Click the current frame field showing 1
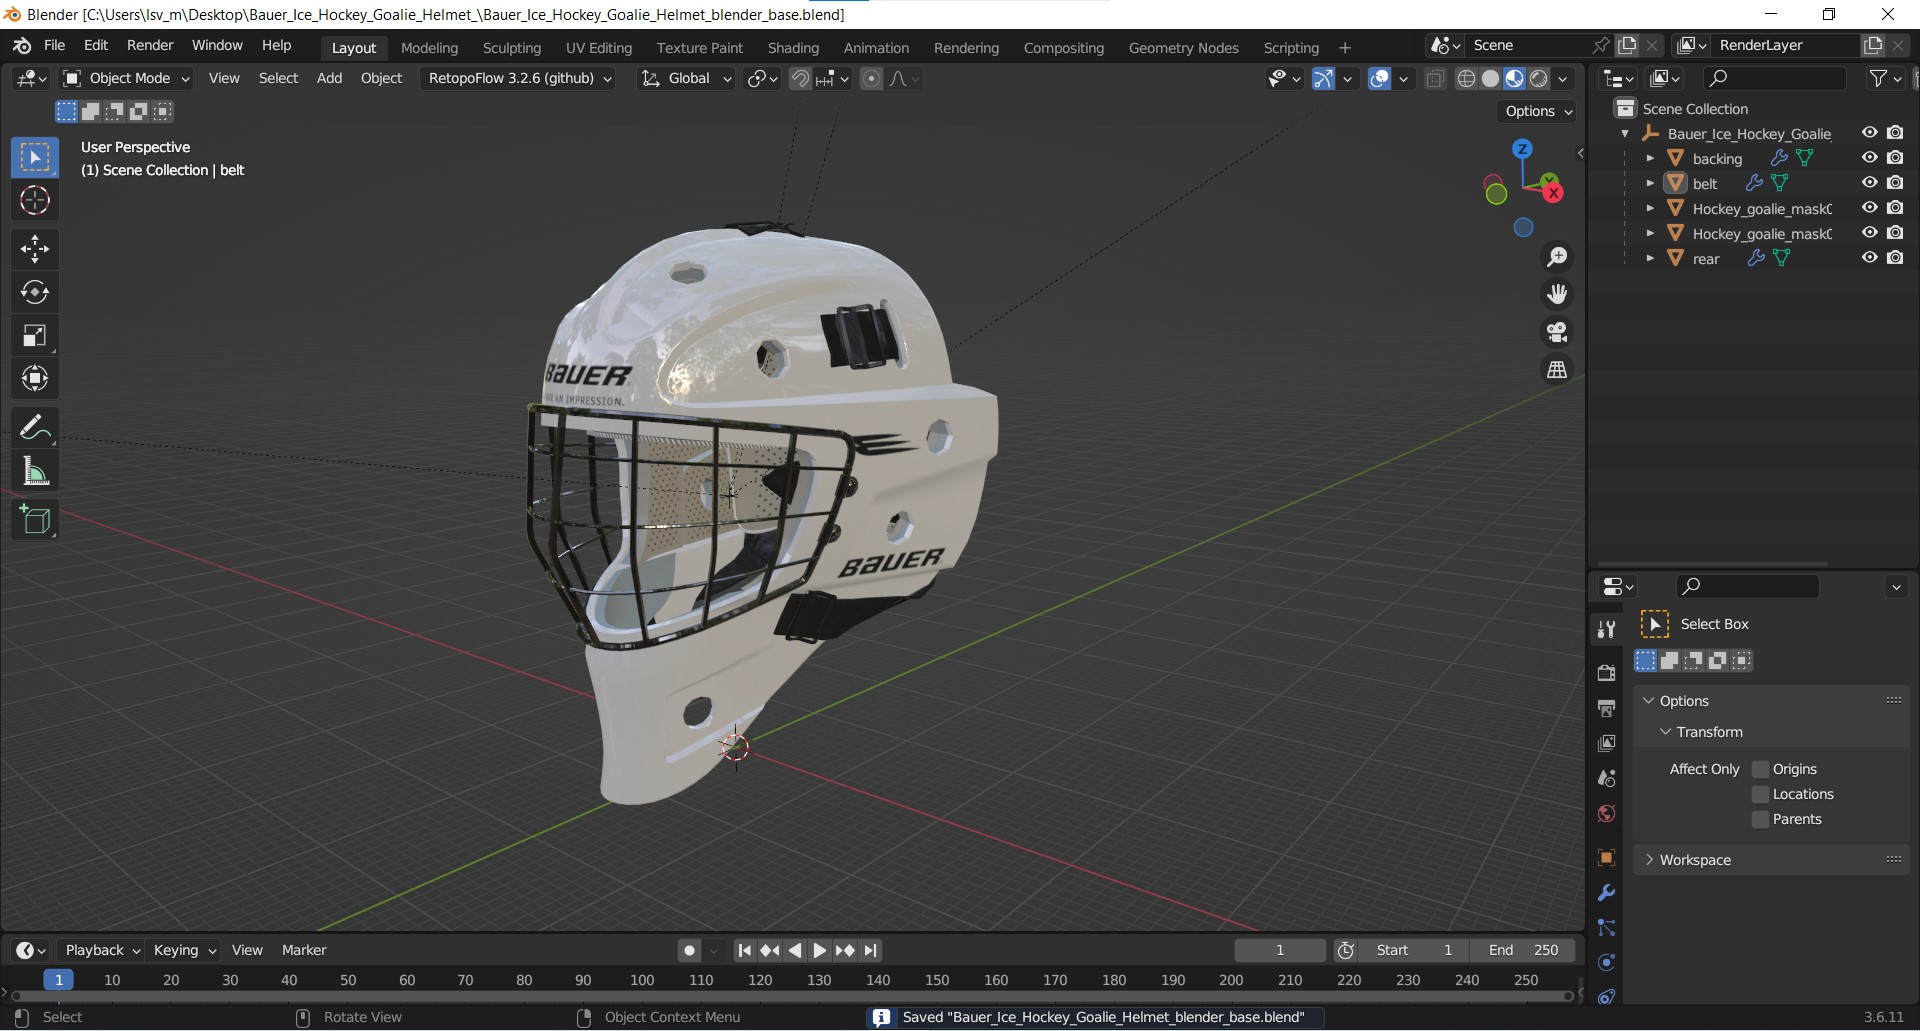This screenshot has height=1031, width=1920. [x=1279, y=950]
